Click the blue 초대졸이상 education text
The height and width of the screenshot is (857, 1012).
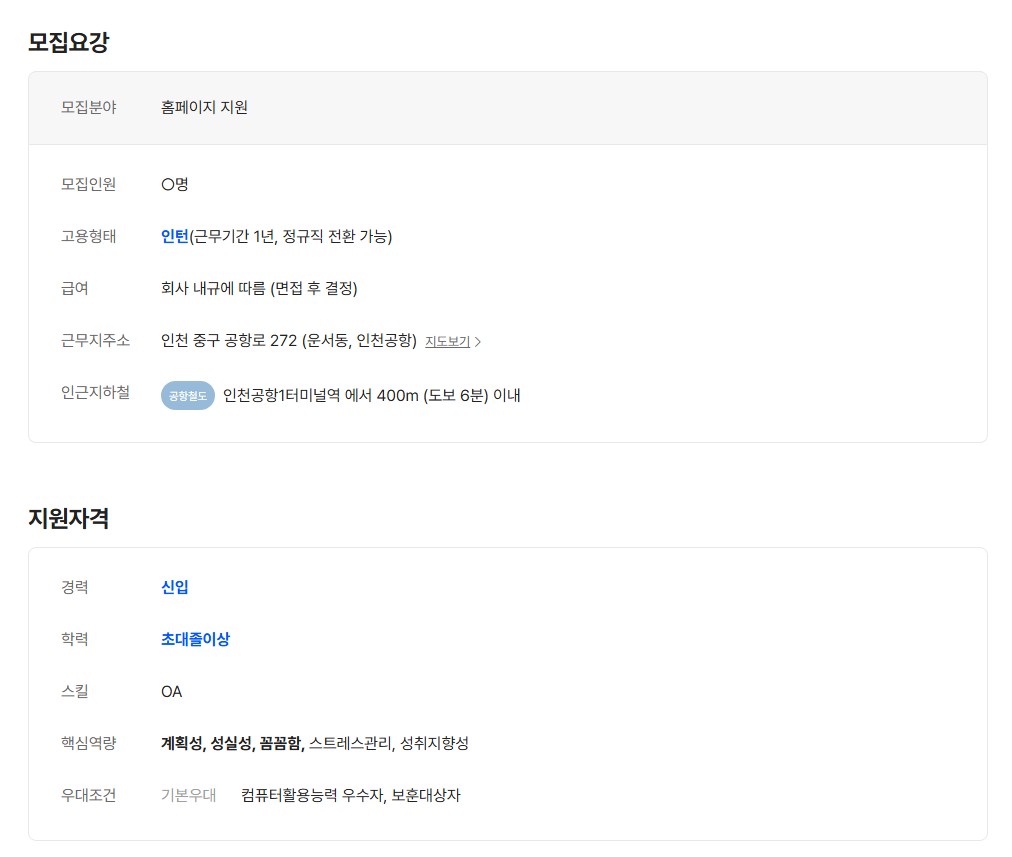[195, 639]
